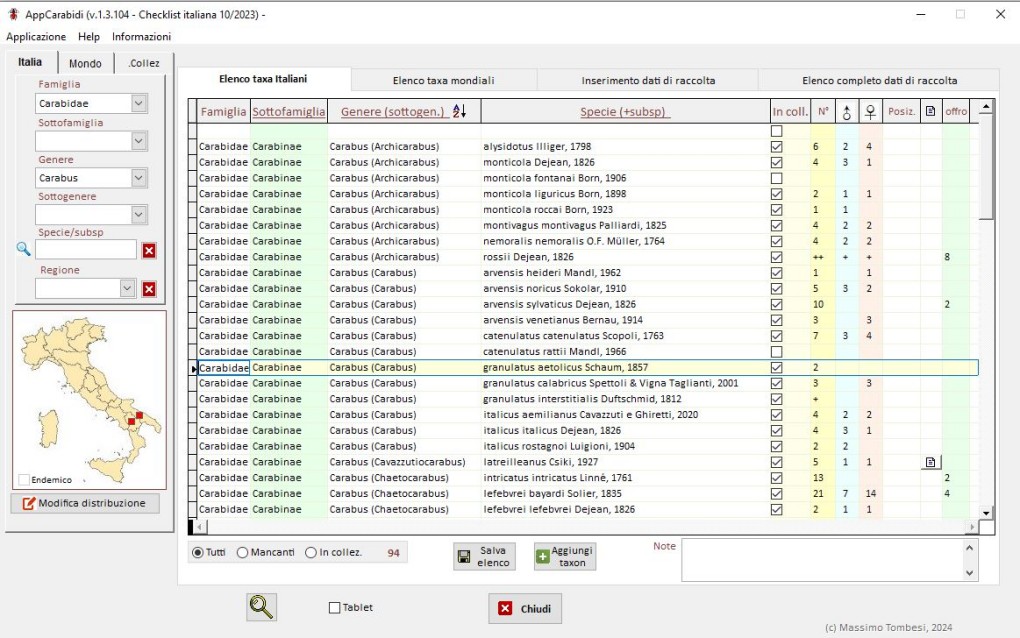Click the document icon column header
This screenshot has width=1020, height=638.
(x=930, y=111)
